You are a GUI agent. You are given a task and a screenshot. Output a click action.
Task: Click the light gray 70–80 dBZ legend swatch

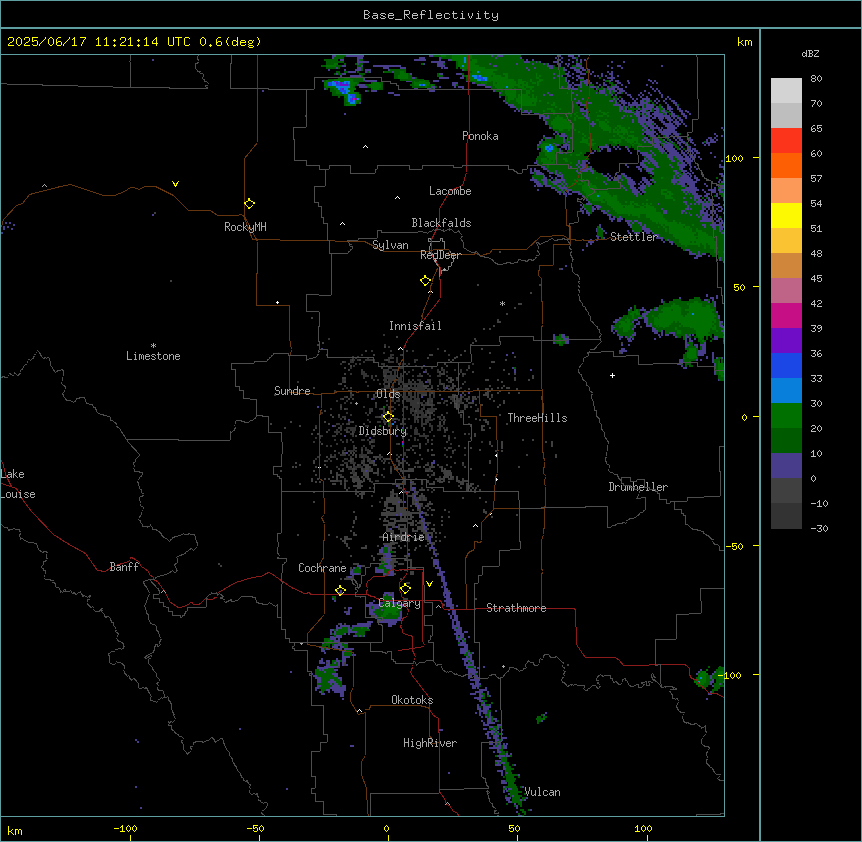point(786,91)
